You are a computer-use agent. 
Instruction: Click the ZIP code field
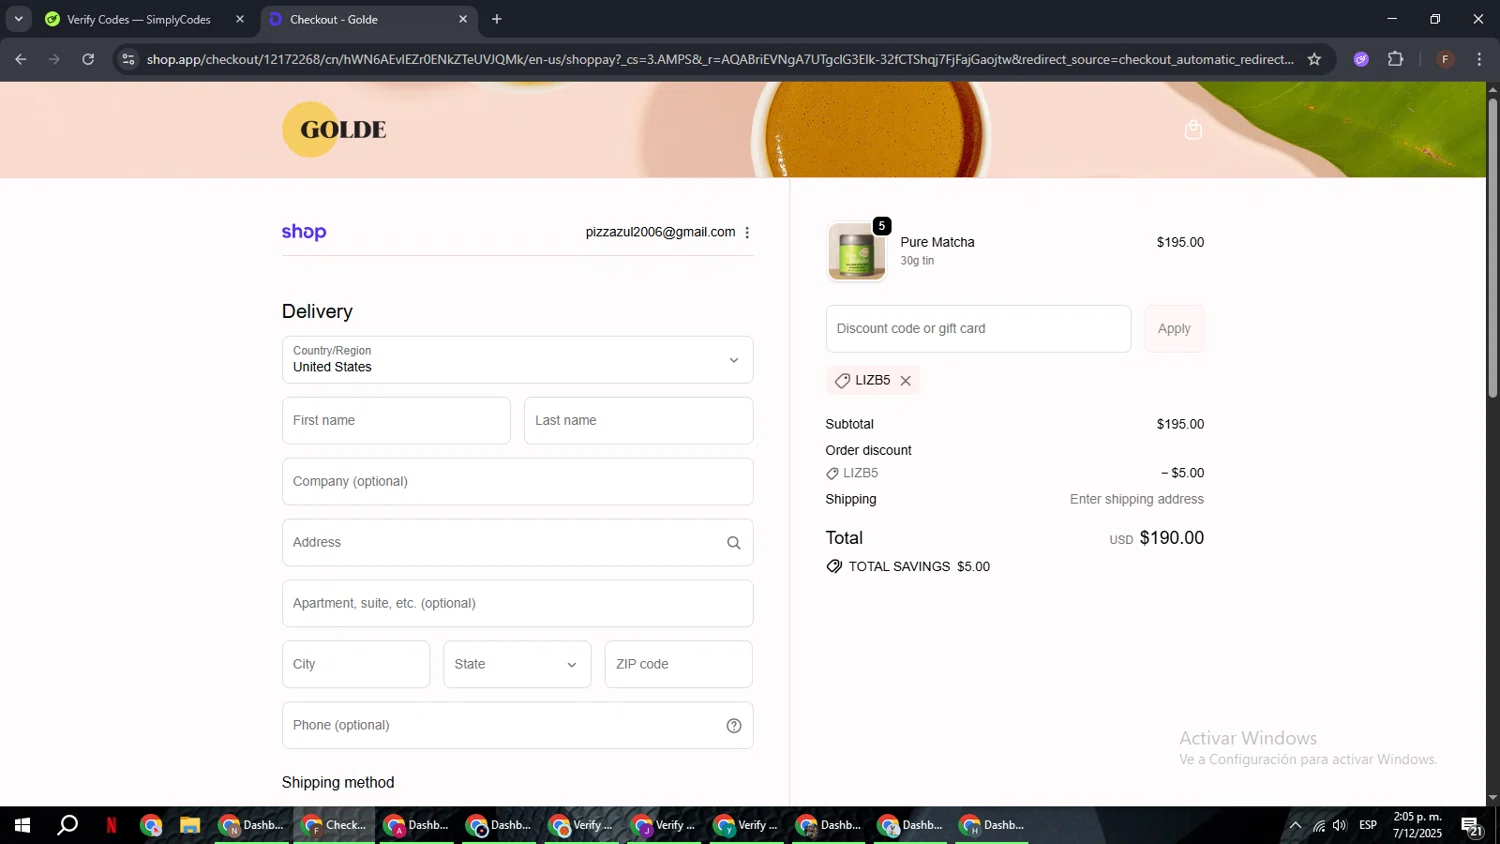tap(678, 664)
